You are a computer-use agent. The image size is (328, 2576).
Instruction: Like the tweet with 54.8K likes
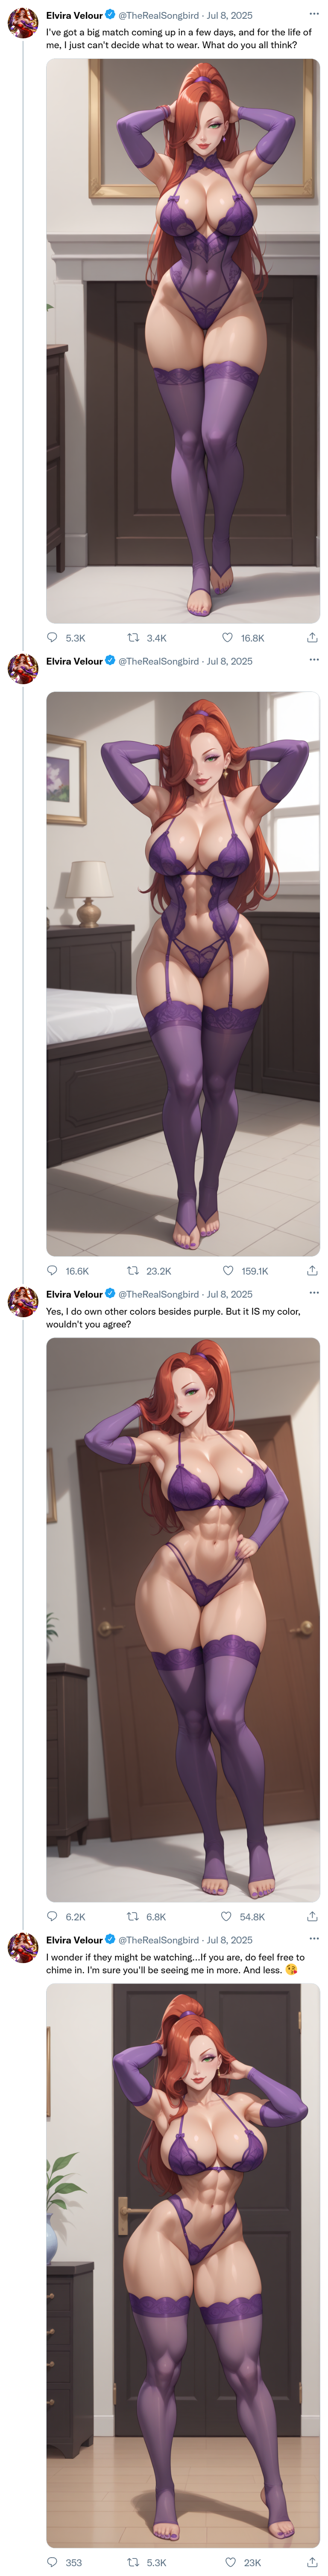coord(227,1916)
